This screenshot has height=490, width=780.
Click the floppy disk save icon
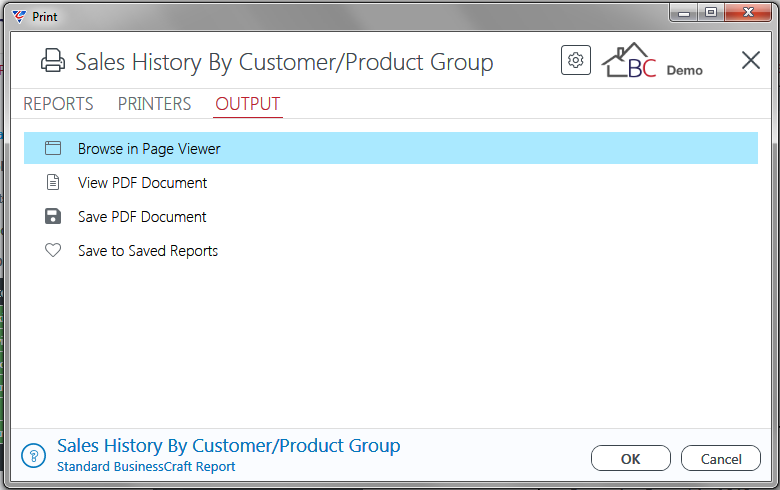coord(53,216)
